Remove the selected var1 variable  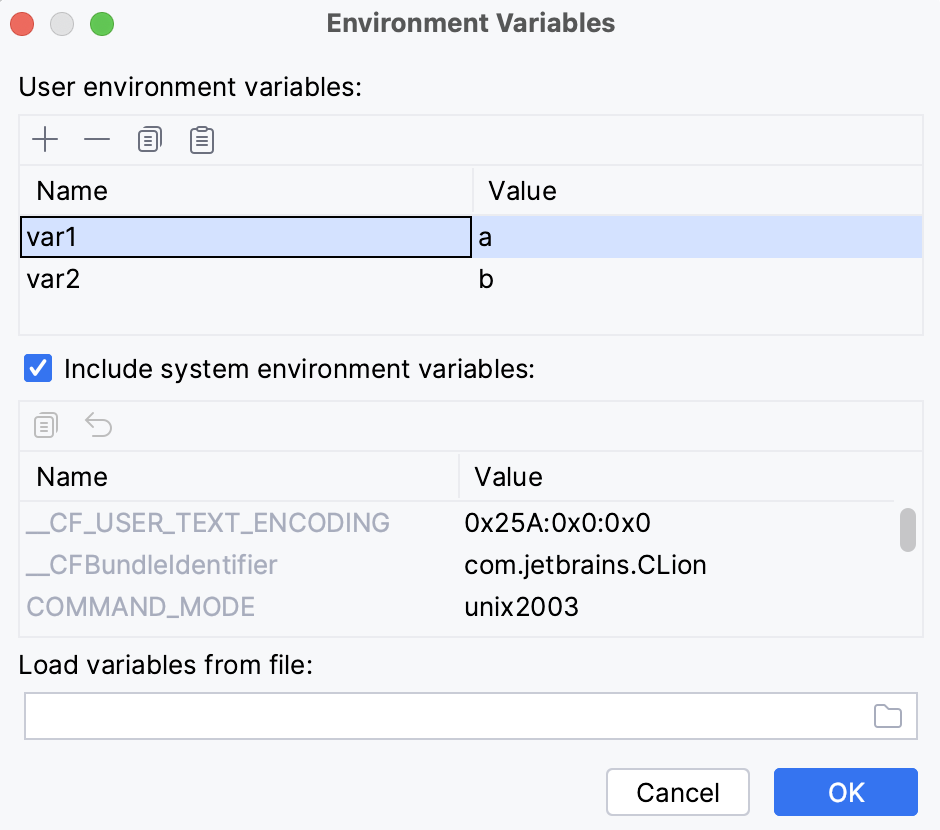[x=96, y=140]
